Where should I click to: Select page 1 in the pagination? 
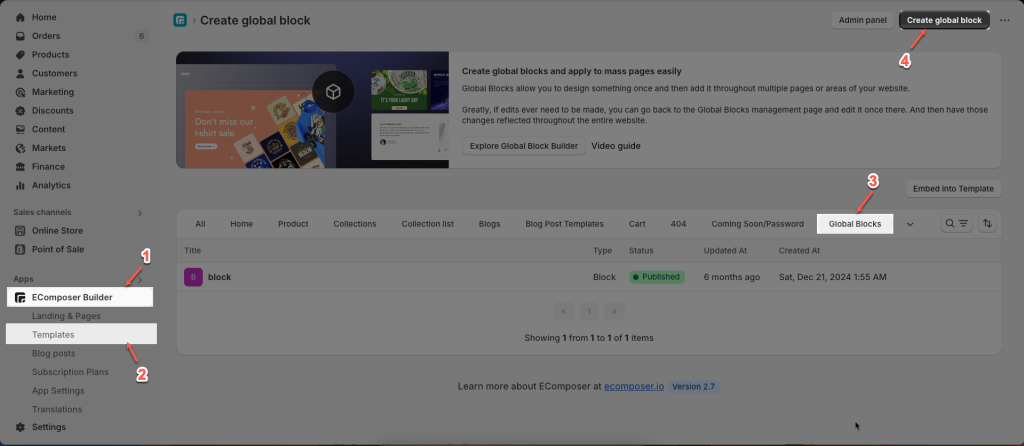[x=588, y=311]
